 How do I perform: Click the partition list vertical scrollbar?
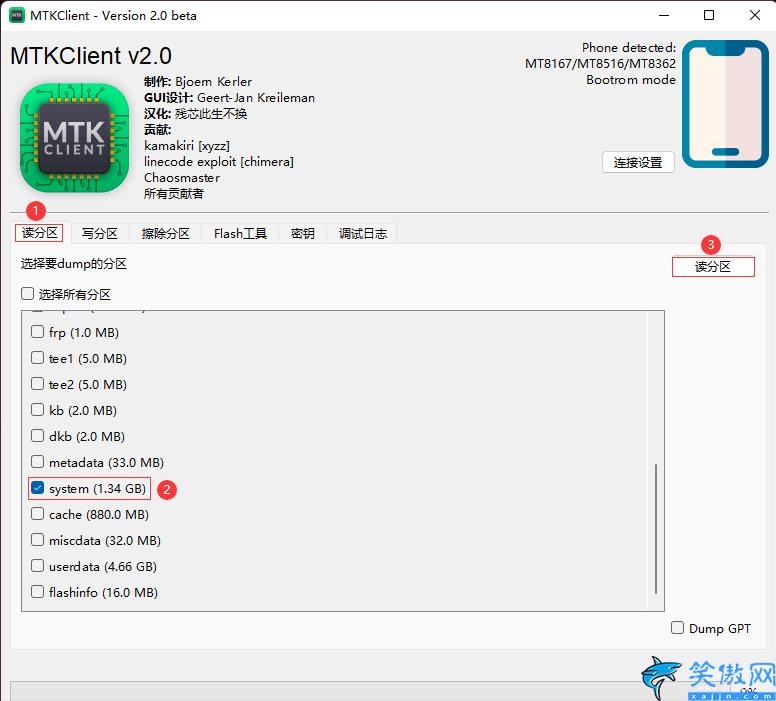(656, 528)
